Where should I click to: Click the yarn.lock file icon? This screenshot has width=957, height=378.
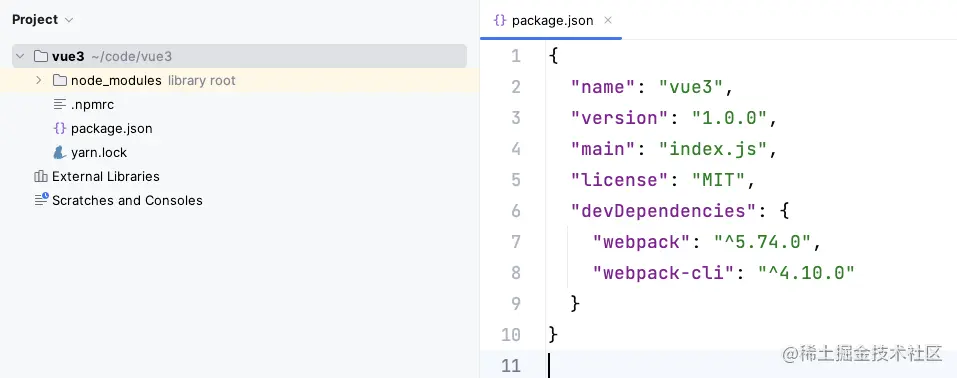(60, 152)
